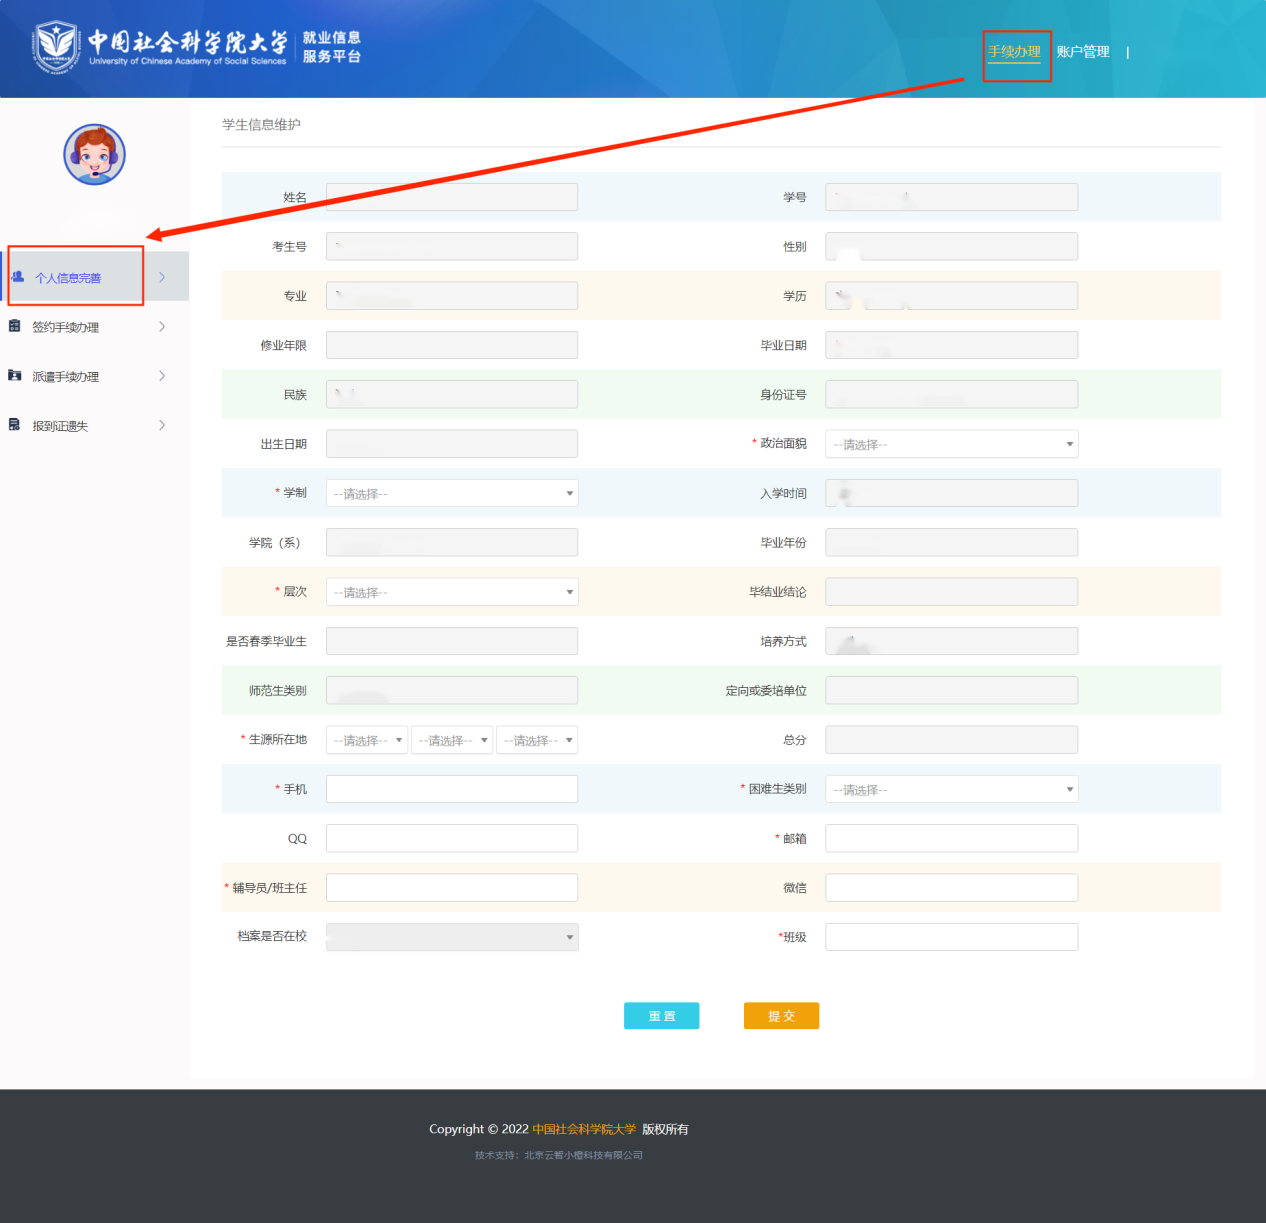Open the first 生源所在地 dropdown
The image size is (1266, 1223).
[367, 740]
